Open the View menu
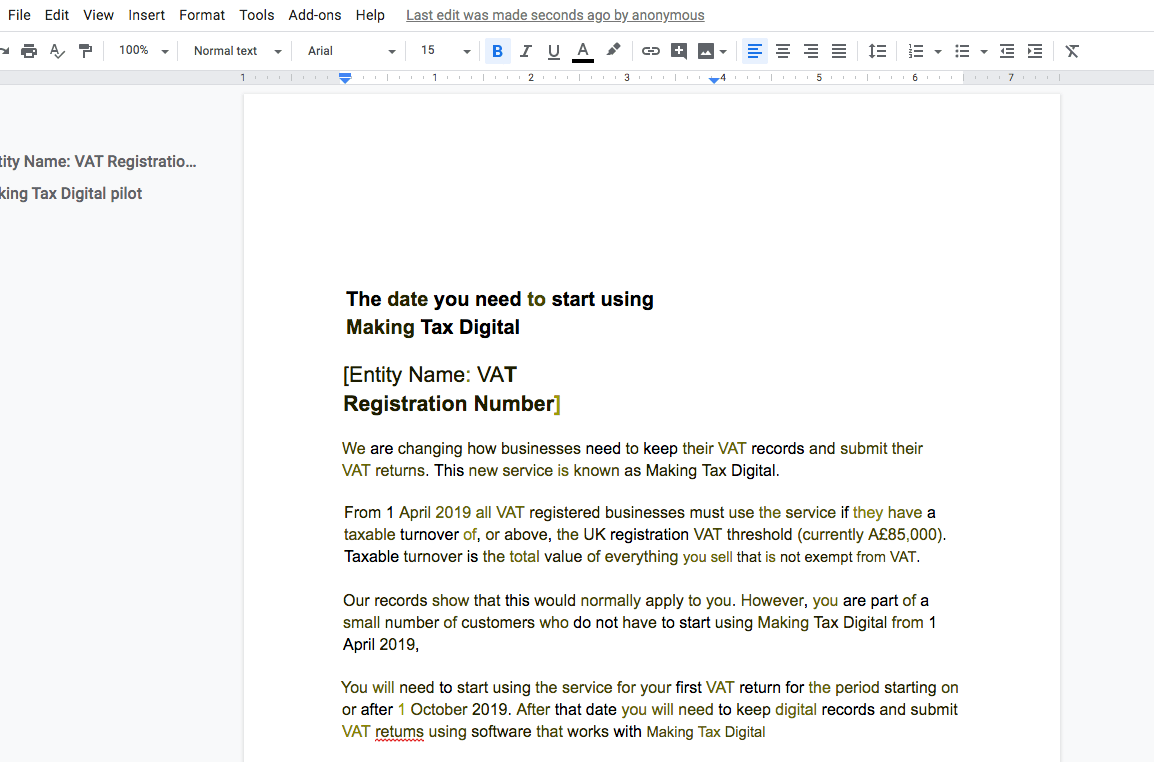 click(x=99, y=15)
